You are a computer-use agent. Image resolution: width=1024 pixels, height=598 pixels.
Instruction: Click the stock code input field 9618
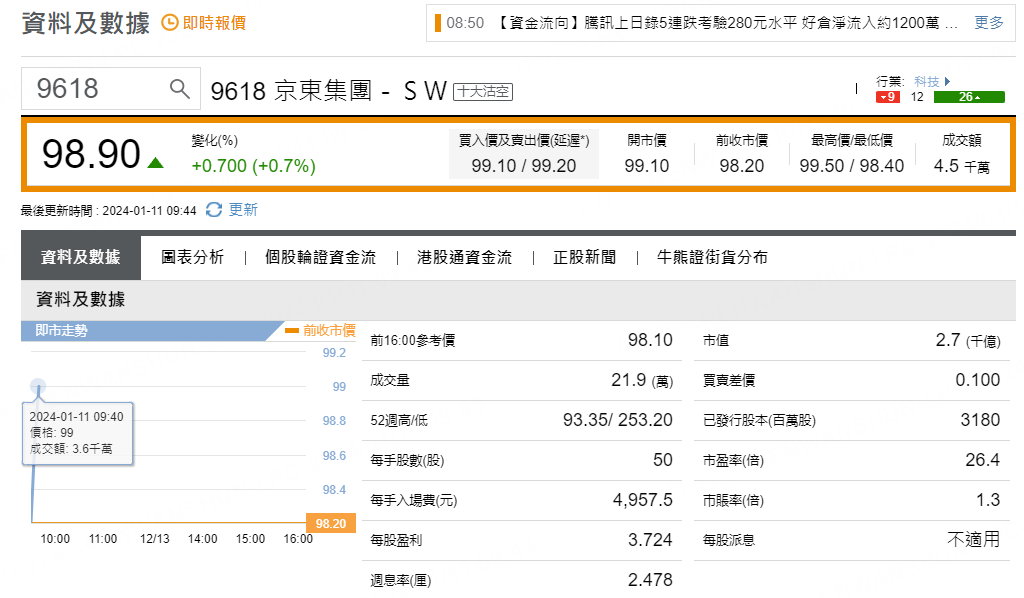[x=110, y=88]
